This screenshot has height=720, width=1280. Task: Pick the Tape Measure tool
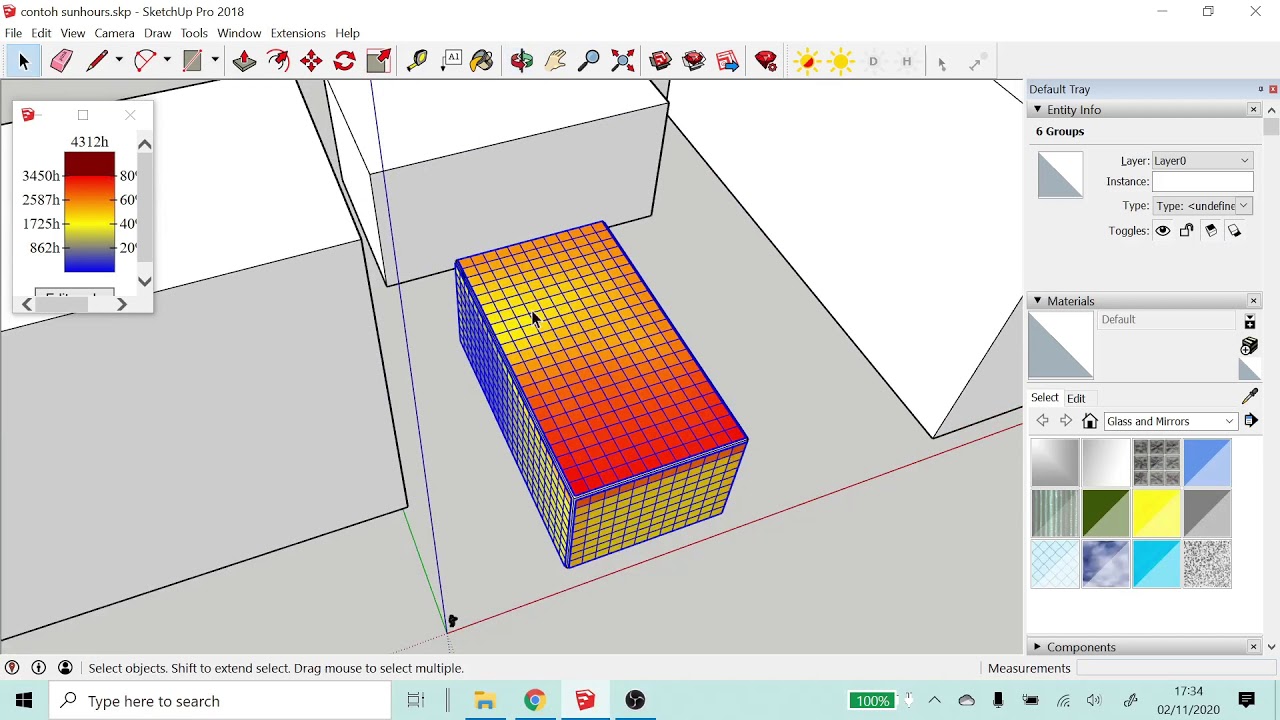click(418, 62)
